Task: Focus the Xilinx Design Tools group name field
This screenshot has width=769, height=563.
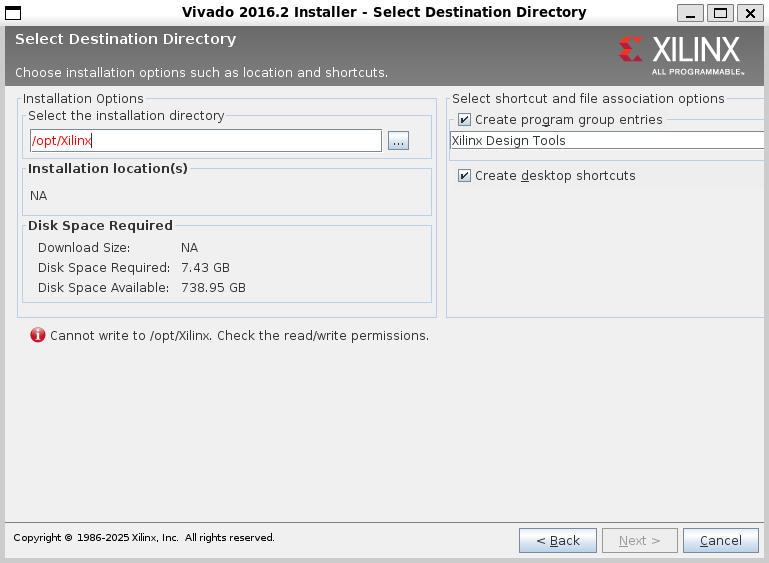Action: [x=606, y=141]
